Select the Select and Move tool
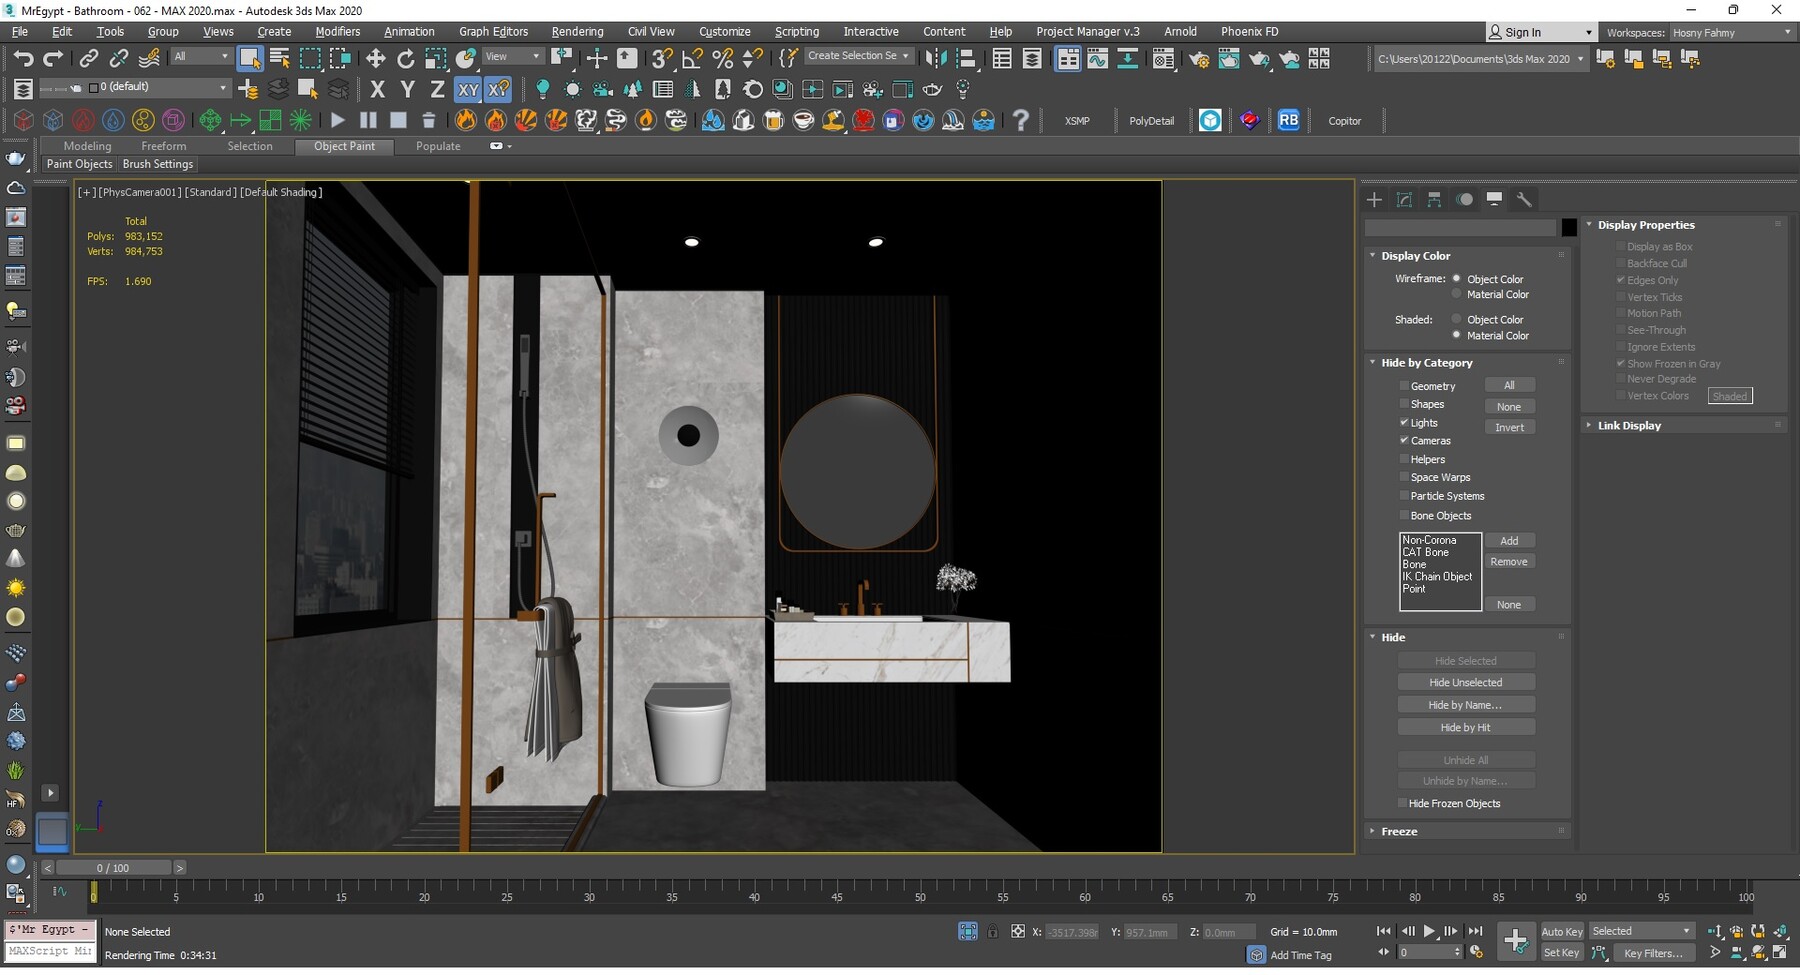 click(x=375, y=58)
